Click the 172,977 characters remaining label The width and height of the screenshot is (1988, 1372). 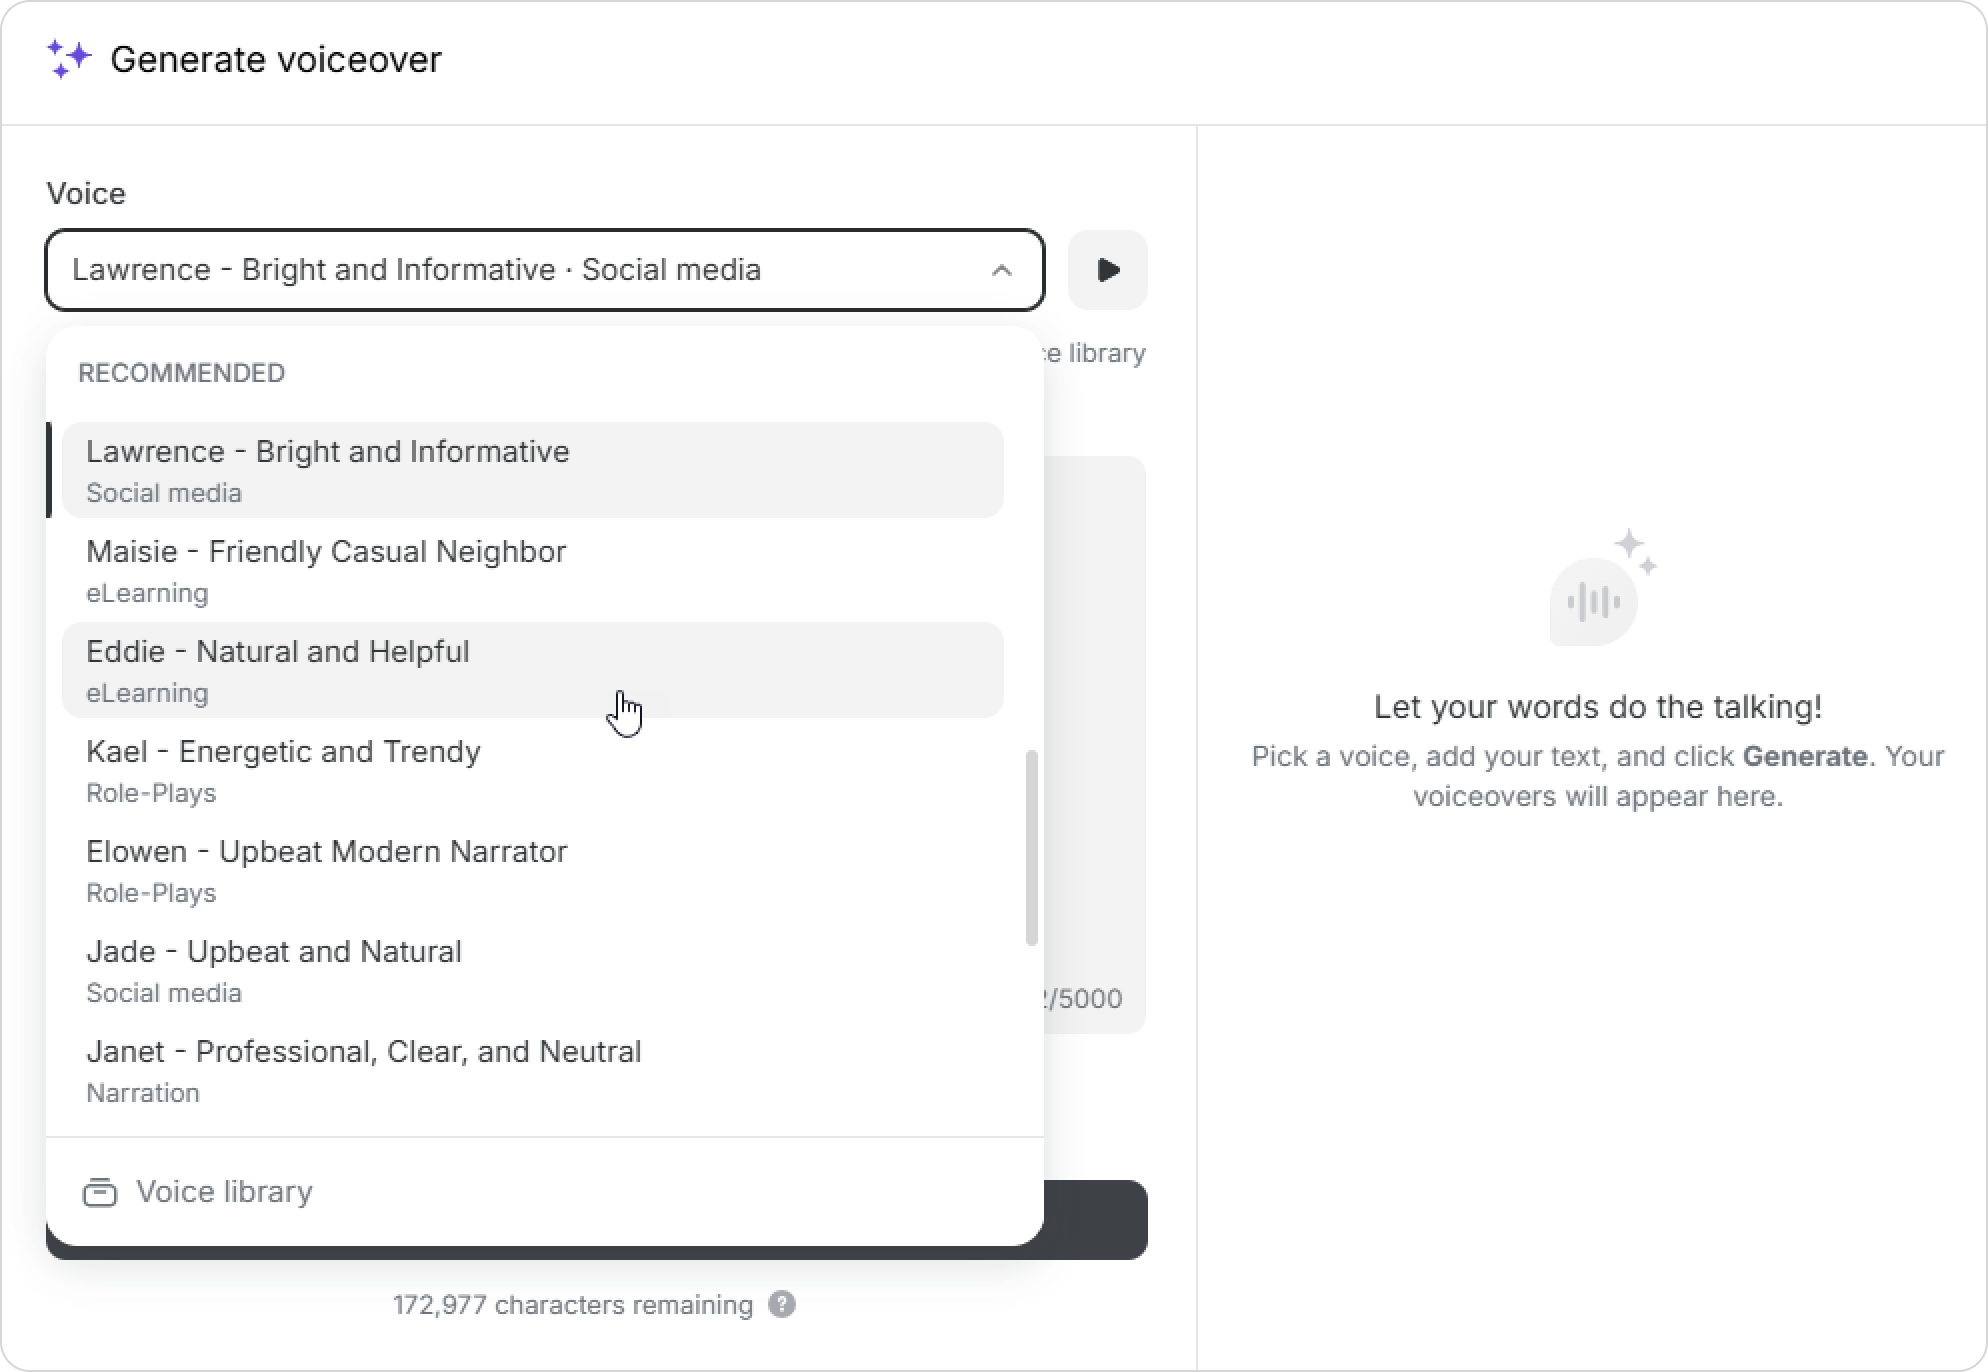(x=573, y=1305)
